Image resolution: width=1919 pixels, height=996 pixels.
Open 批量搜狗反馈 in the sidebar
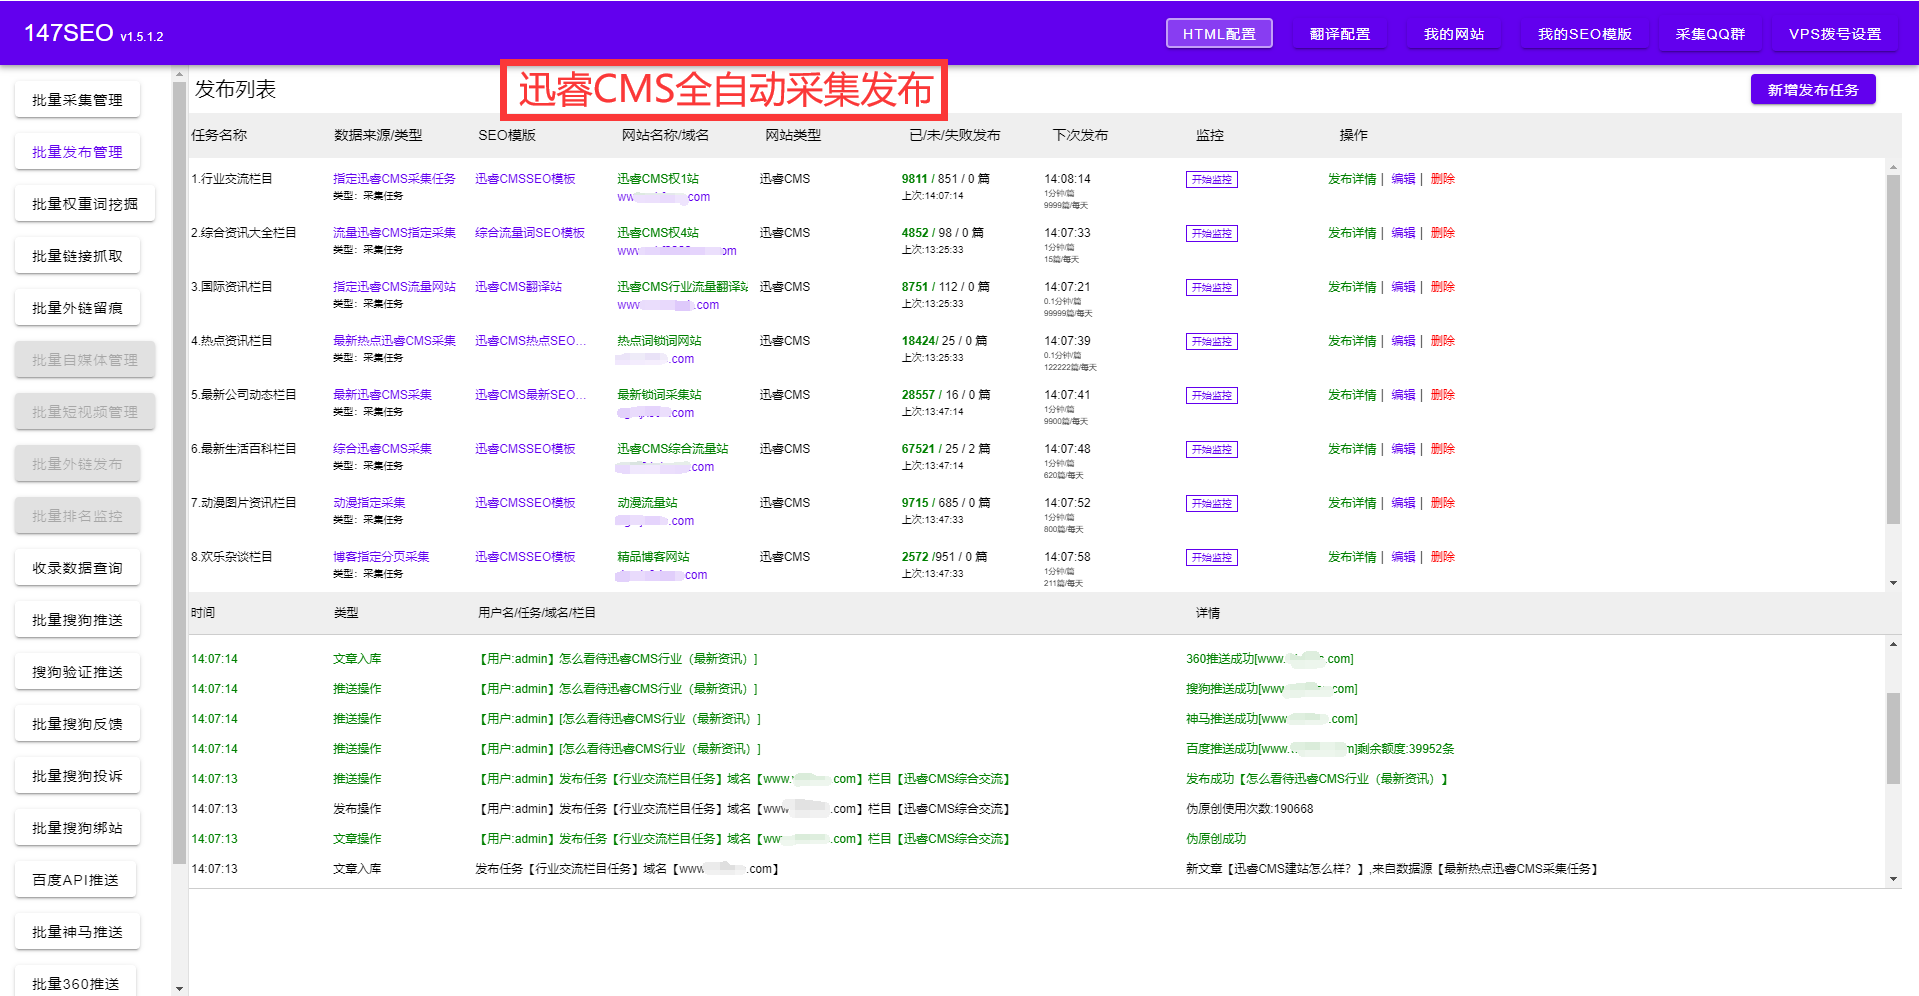pyautogui.click(x=77, y=724)
